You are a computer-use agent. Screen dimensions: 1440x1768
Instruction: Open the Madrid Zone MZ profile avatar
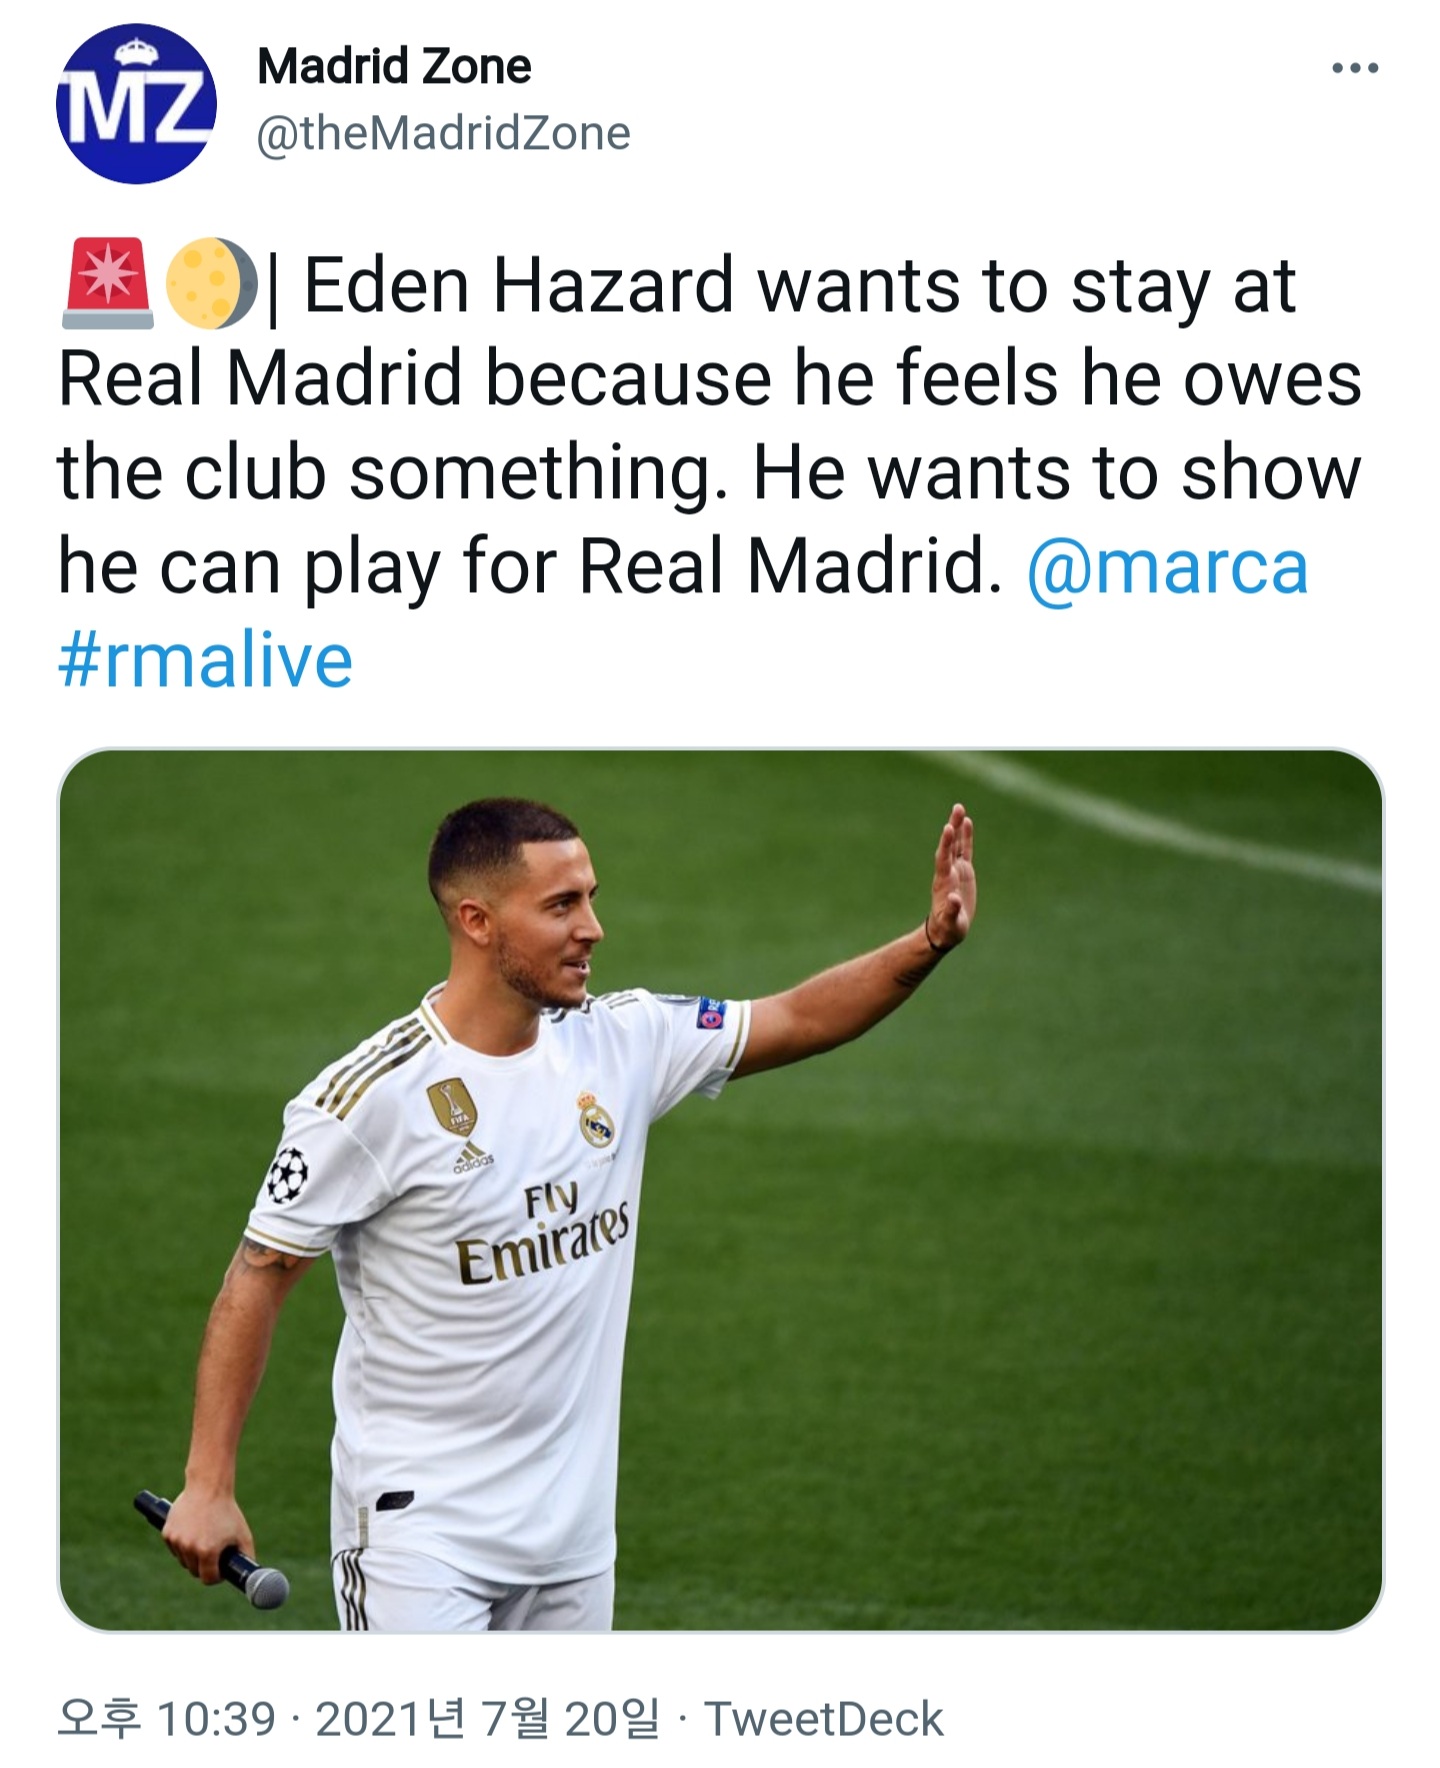(x=135, y=103)
